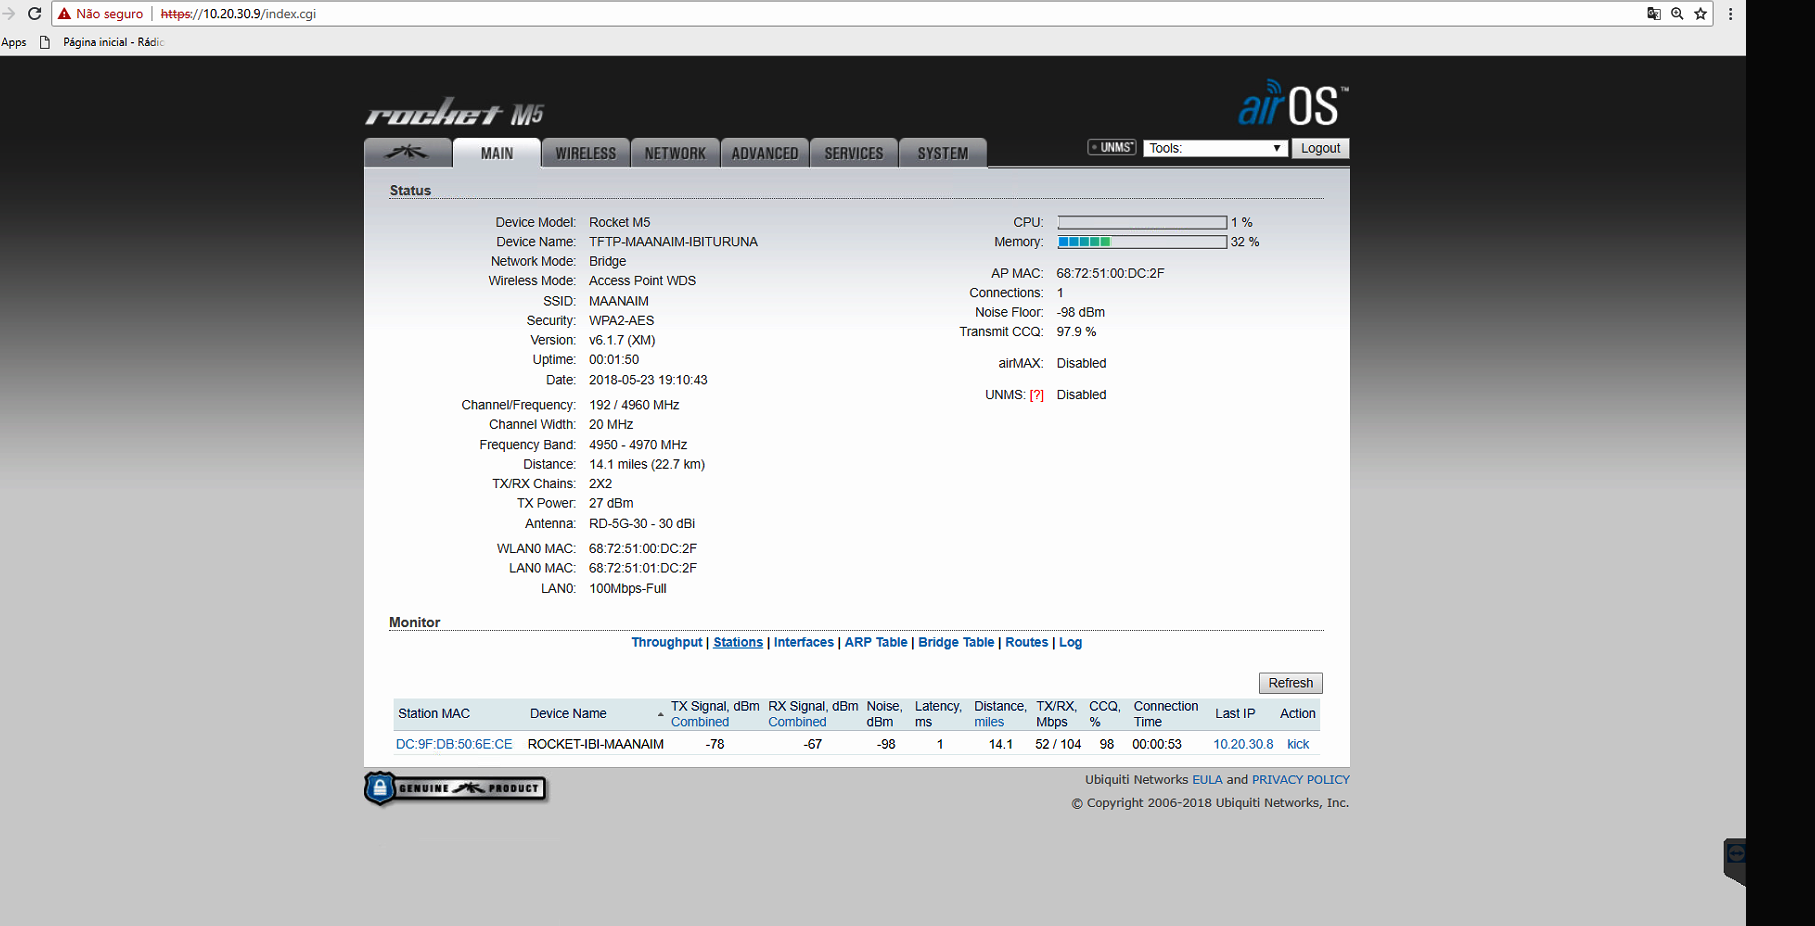Click the station name ROCKET-IBI-MAANAIM
Image resolution: width=1815 pixels, height=926 pixels.
pos(596,744)
